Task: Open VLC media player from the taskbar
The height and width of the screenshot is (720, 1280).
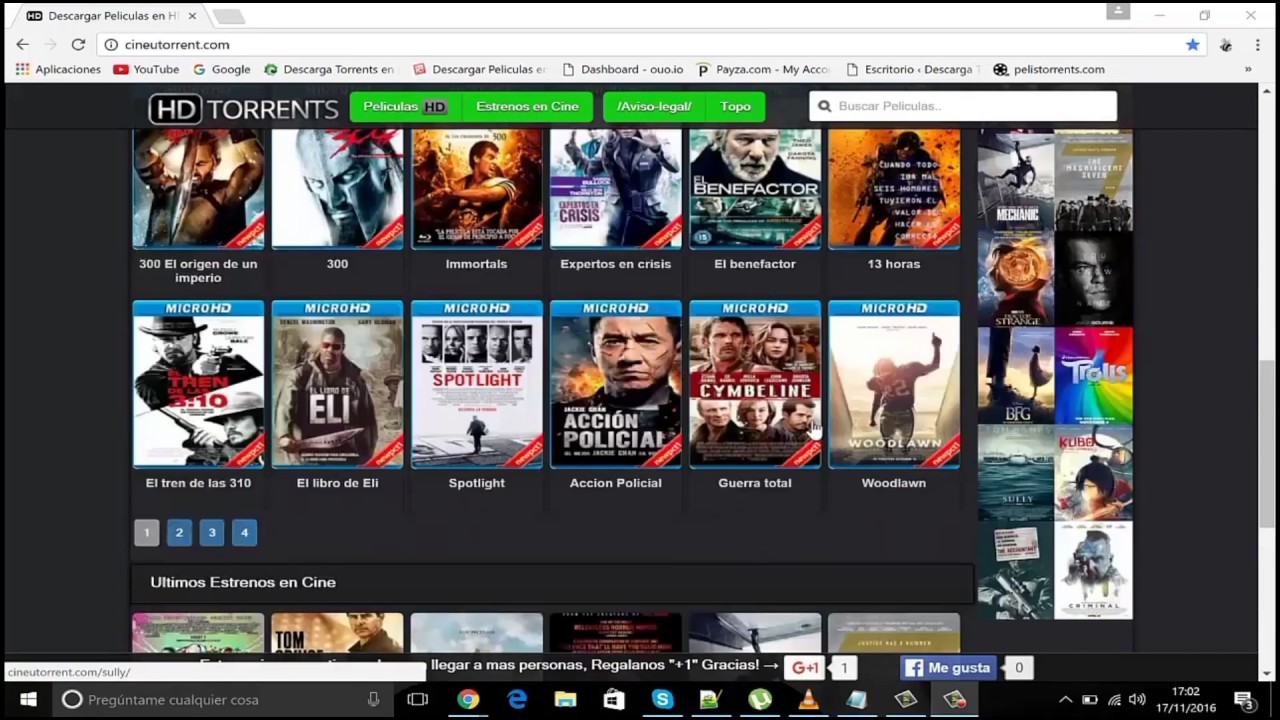Action: [808, 700]
